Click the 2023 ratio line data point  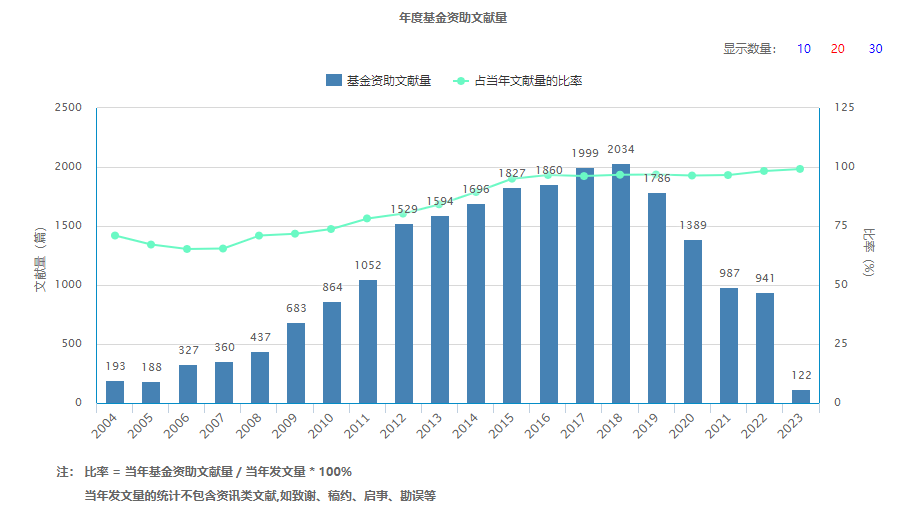pyautogui.click(x=800, y=169)
